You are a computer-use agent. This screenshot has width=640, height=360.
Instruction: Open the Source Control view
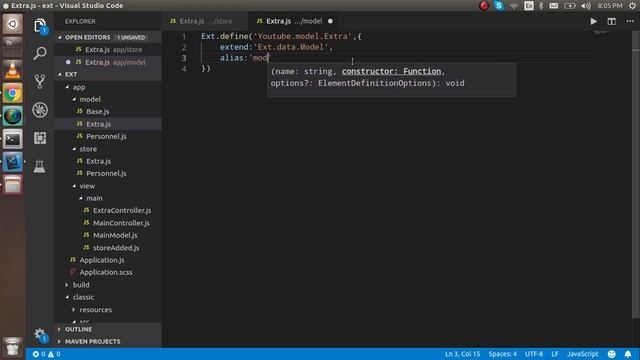(40, 81)
